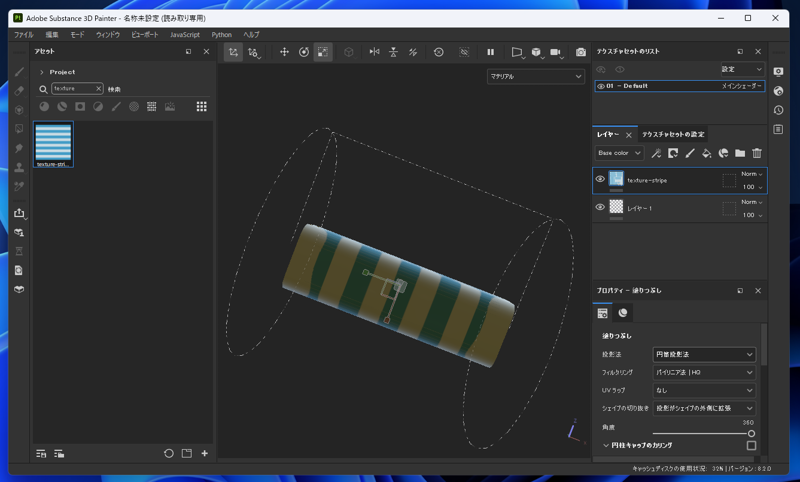Open the ウィンドウ menu

pyautogui.click(x=108, y=35)
